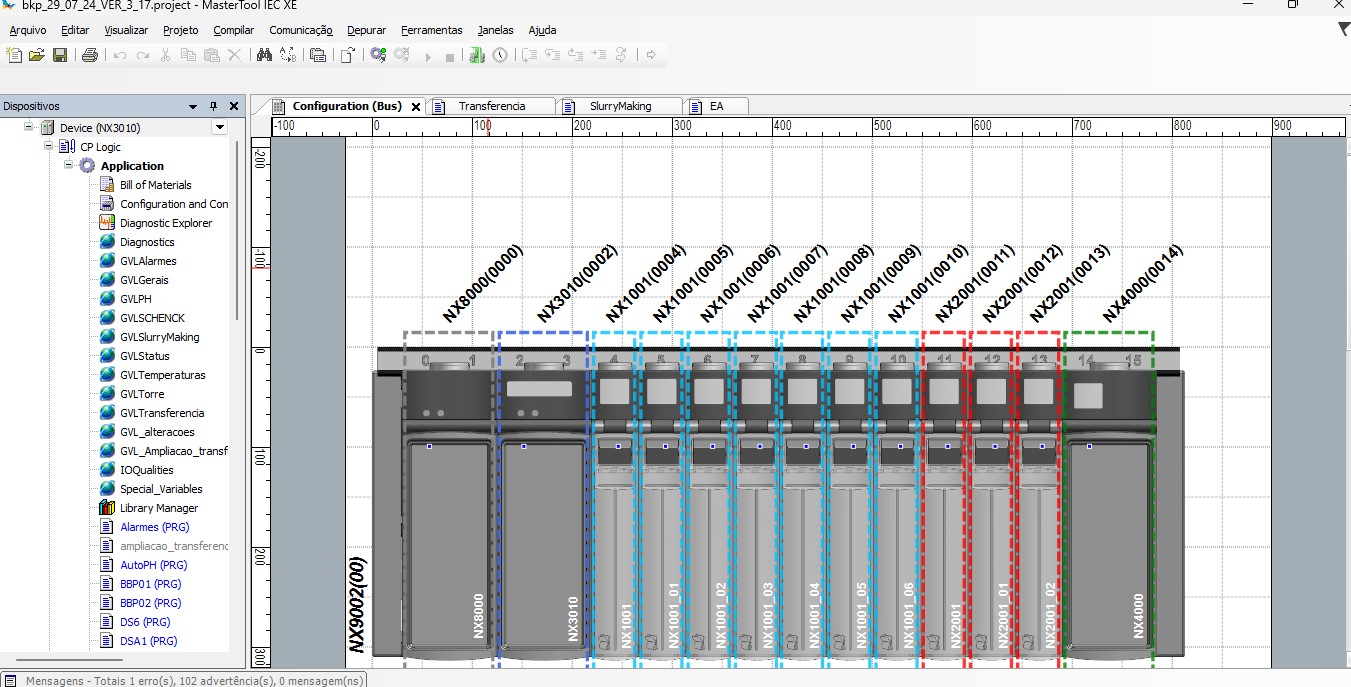
Task: Open the Dispositivos panel options dropdown arrow
Action: [193, 106]
